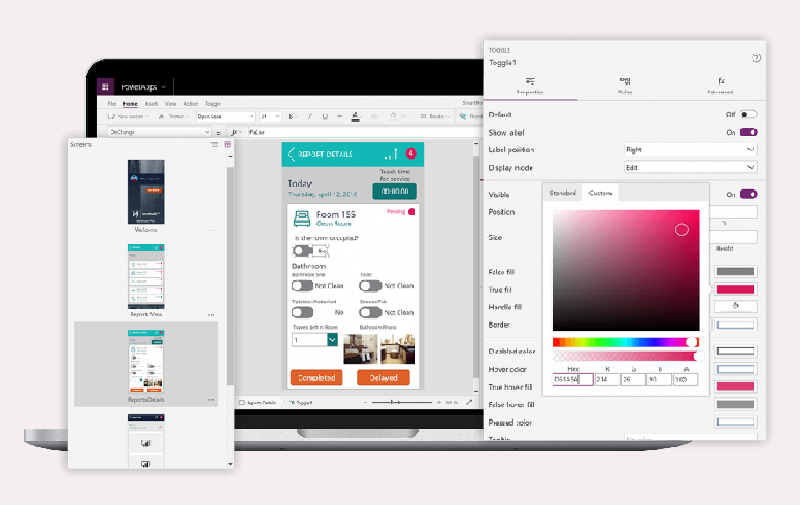
Task: Click the red Pending status indicator
Action: 411,212
